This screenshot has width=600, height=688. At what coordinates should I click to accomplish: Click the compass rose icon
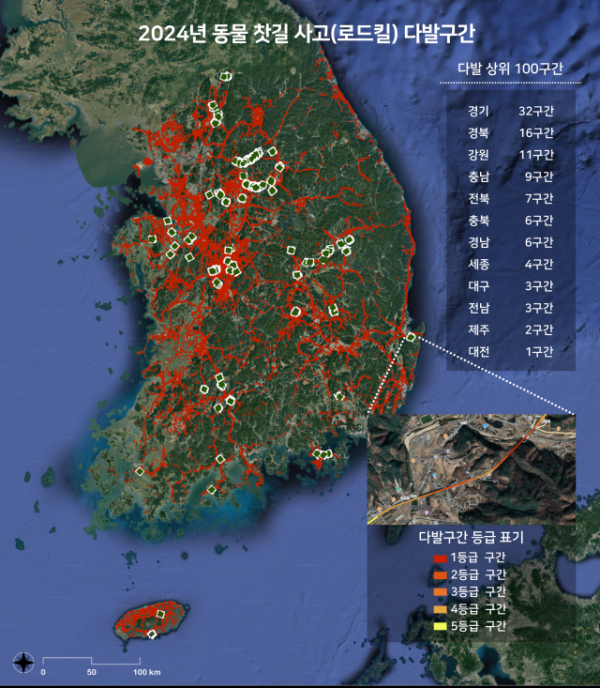coord(25,661)
